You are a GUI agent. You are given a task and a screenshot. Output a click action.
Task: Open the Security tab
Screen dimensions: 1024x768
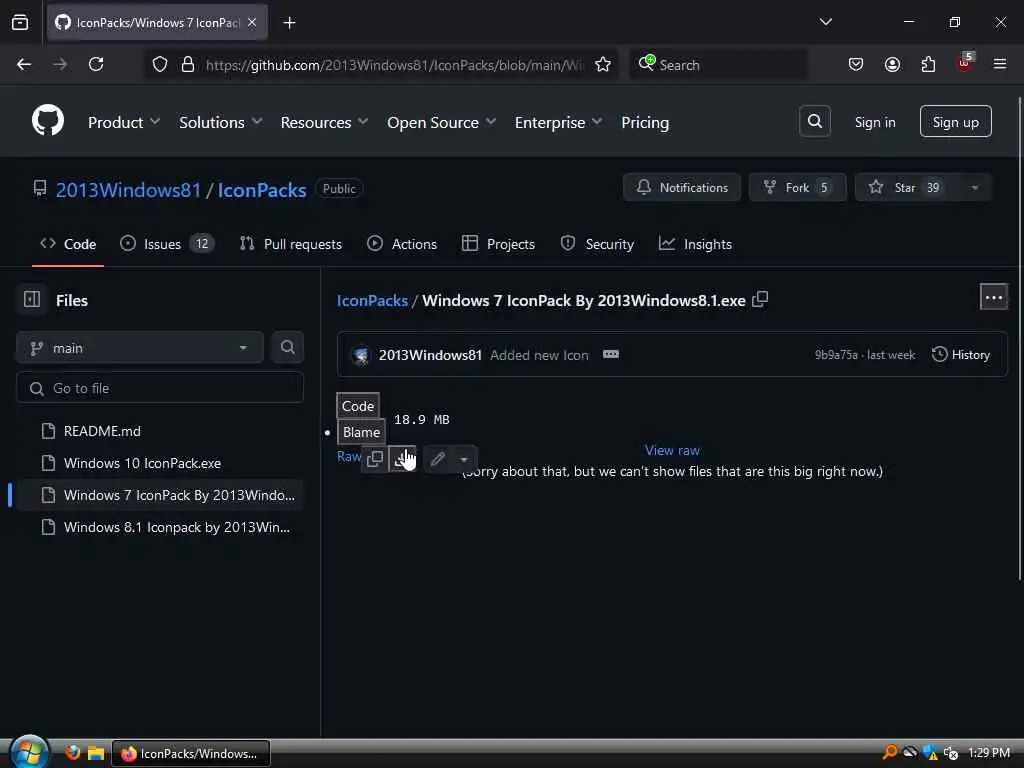[597, 244]
